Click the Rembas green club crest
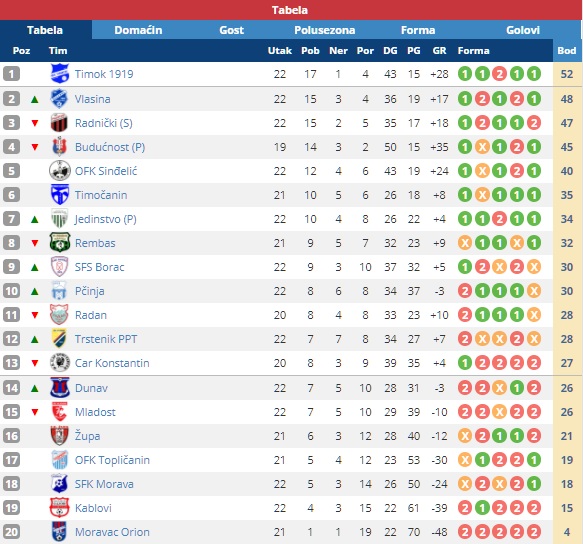 pos(59,243)
